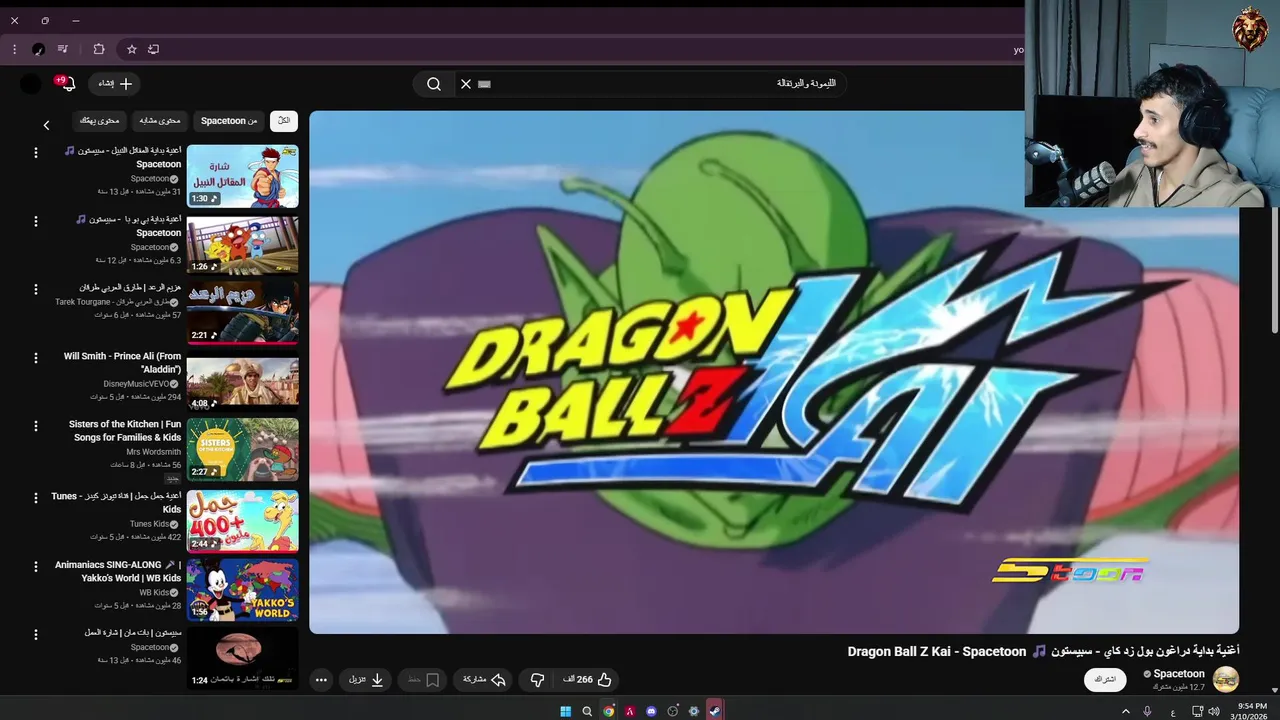Open the Sisters of the Kitchen thumbnail
Image resolution: width=1280 pixels, height=720 pixels.
pyautogui.click(x=242, y=449)
